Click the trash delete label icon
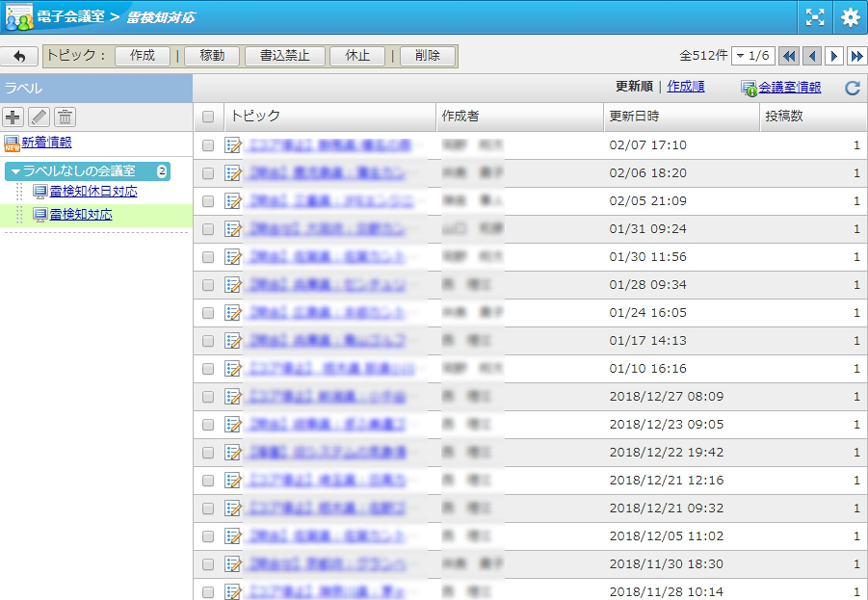The width and height of the screenshot is (868, 600). point(65,117)
